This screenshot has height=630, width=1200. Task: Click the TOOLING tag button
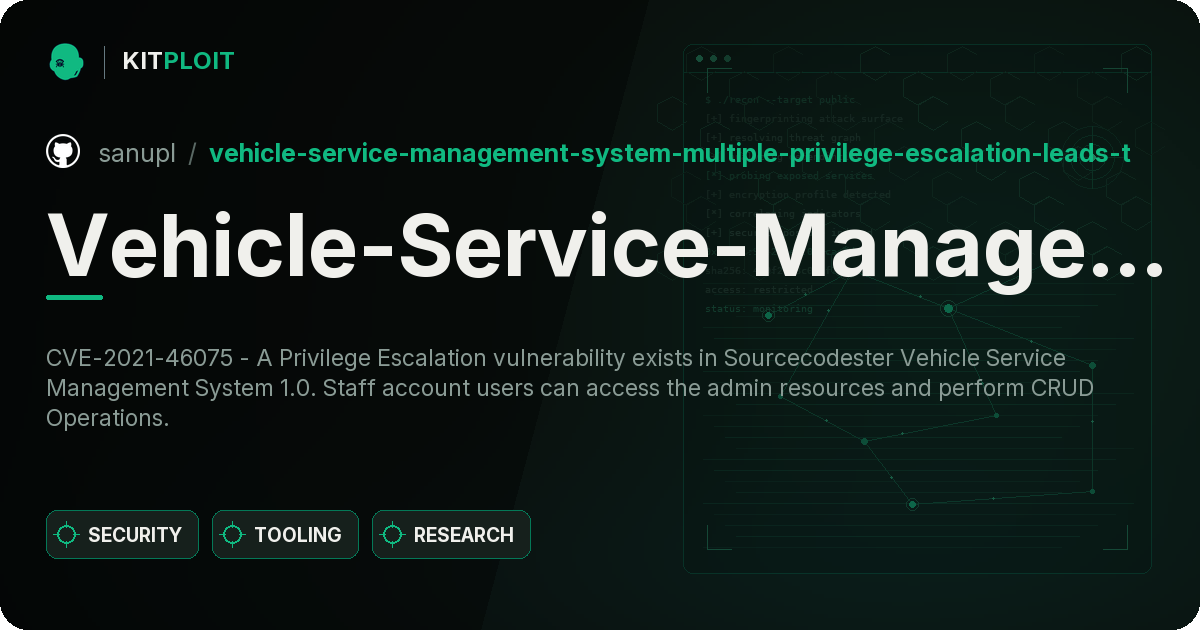tap(285, 535)
